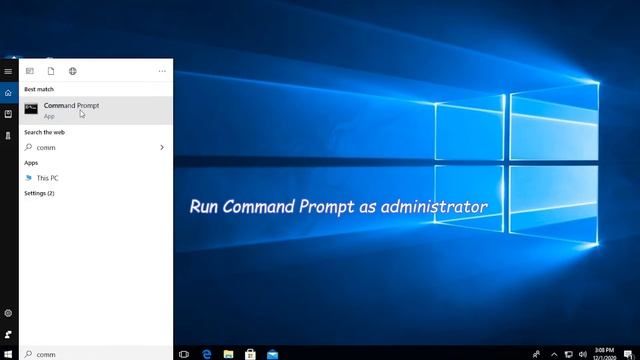Image resolution: width=640 pixels, height=360 pixels.
Task: Open Action Center notifications icon
Action: (629, 354)
